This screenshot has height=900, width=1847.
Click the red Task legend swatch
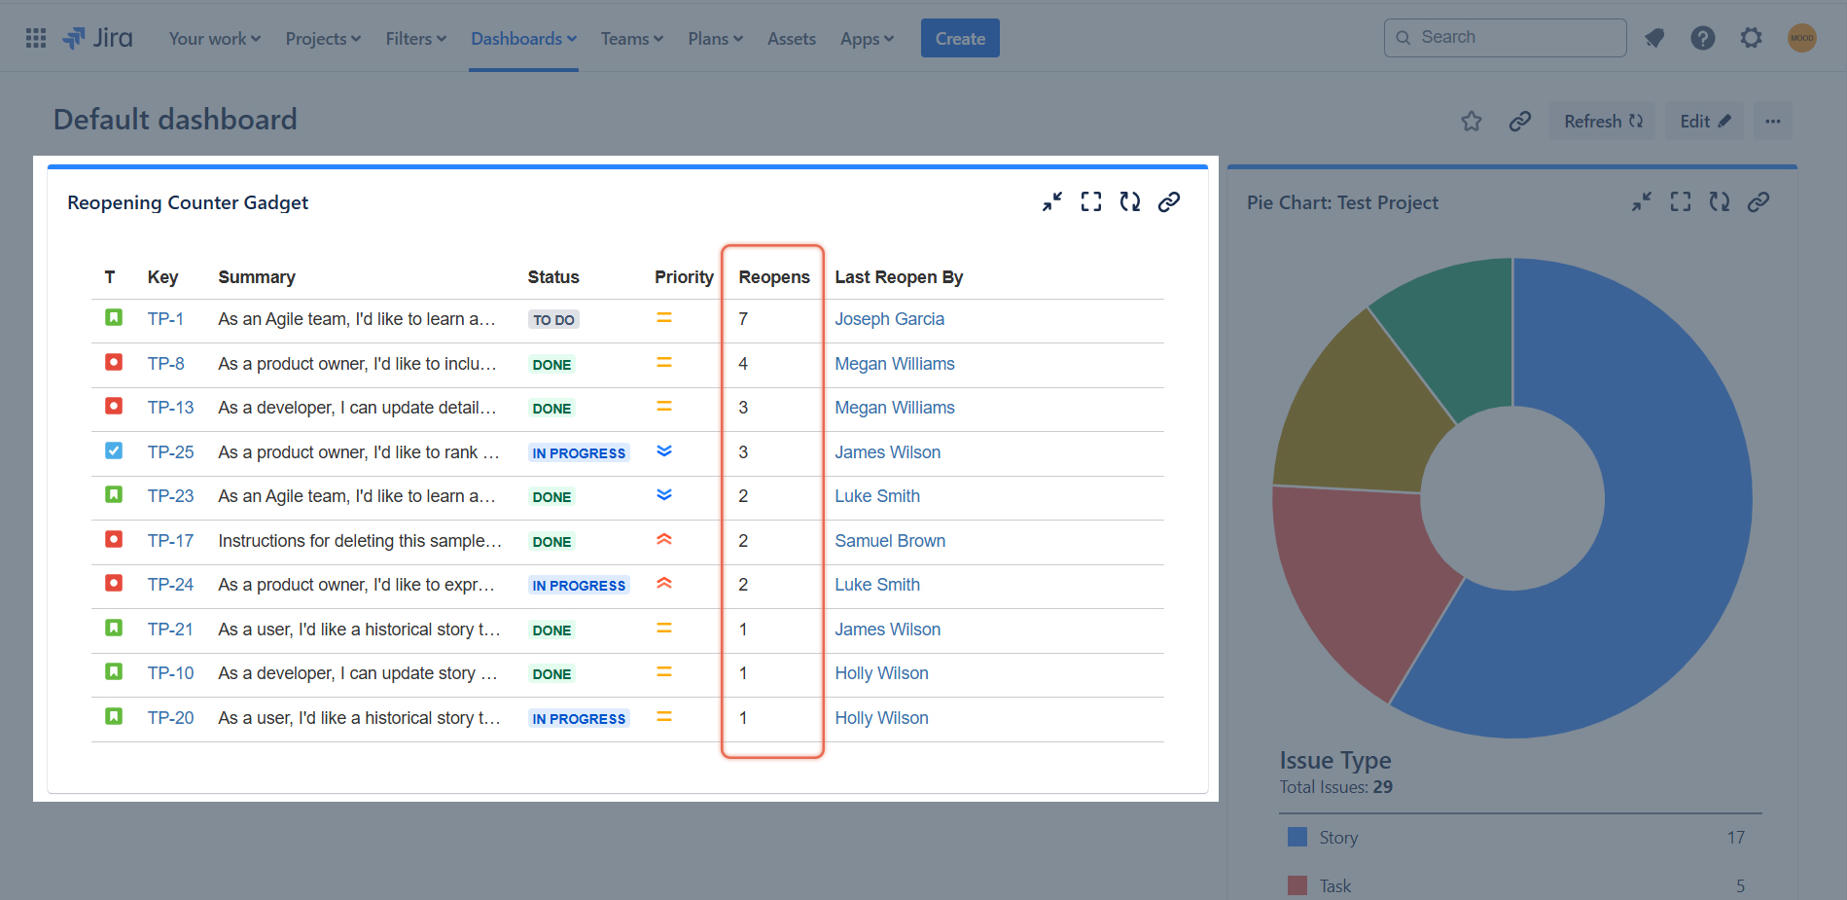(x=1297, y=885)
